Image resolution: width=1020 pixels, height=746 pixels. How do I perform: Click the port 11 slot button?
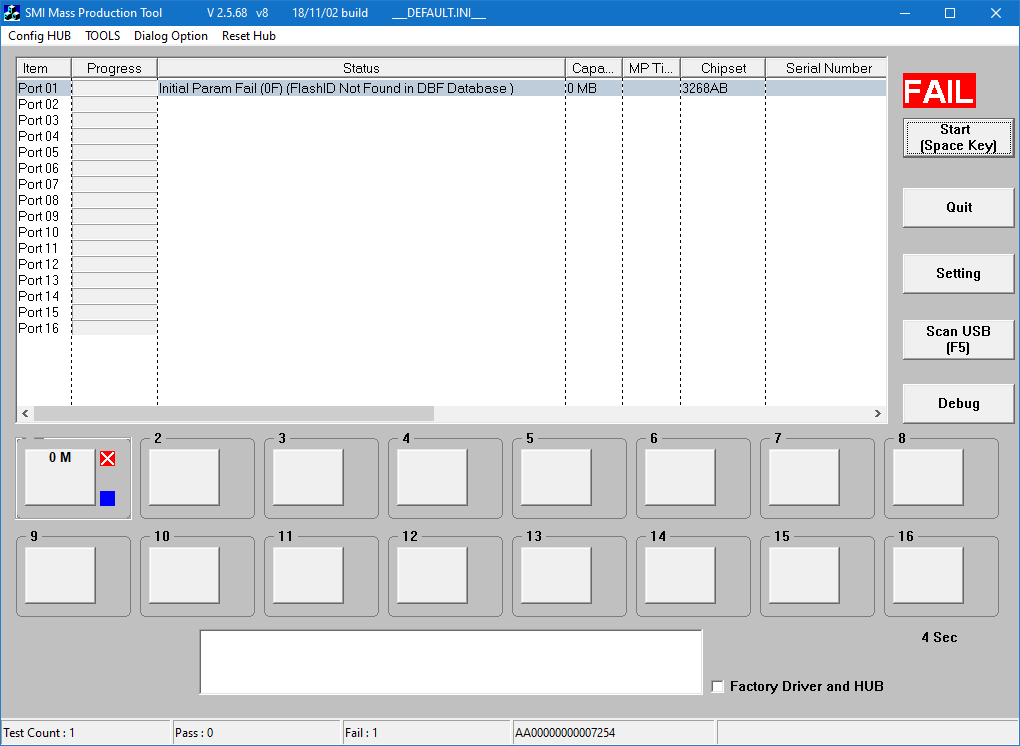pyautogui.click(x=308, y=575)
